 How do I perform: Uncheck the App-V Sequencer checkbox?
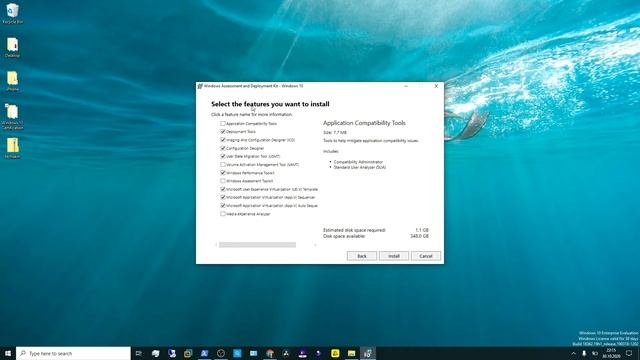(x=223, y=198)
